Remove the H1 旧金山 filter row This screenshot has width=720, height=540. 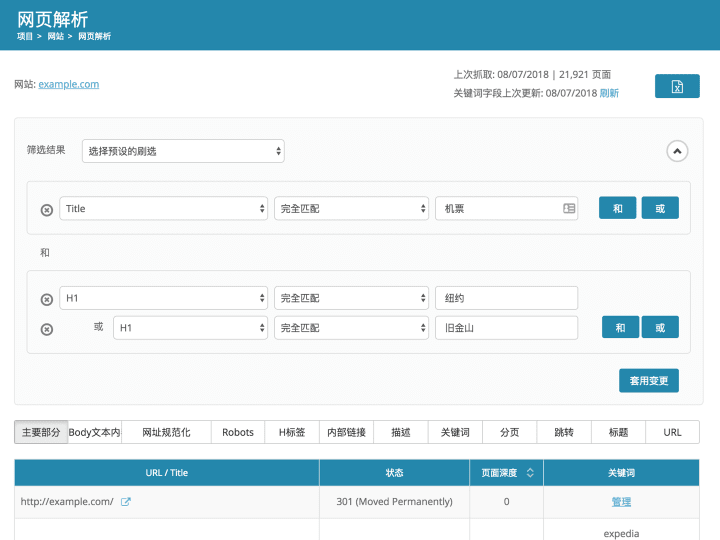coord(47,329)
